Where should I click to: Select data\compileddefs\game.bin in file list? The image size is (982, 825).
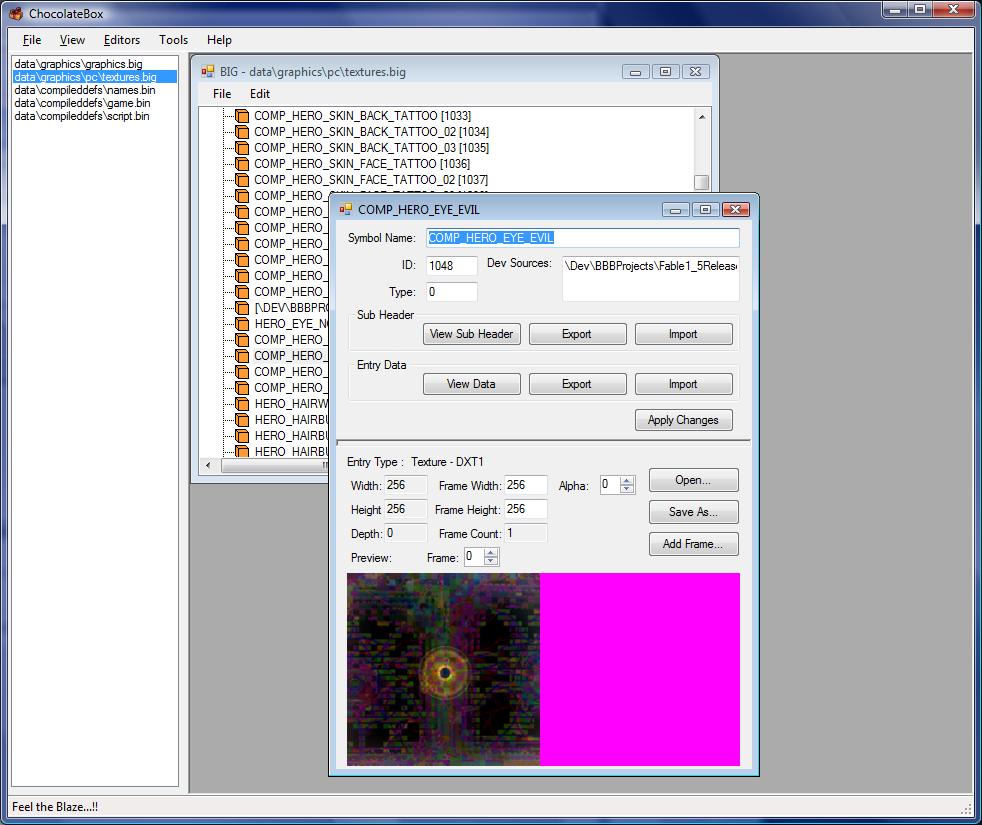(82, 103)
